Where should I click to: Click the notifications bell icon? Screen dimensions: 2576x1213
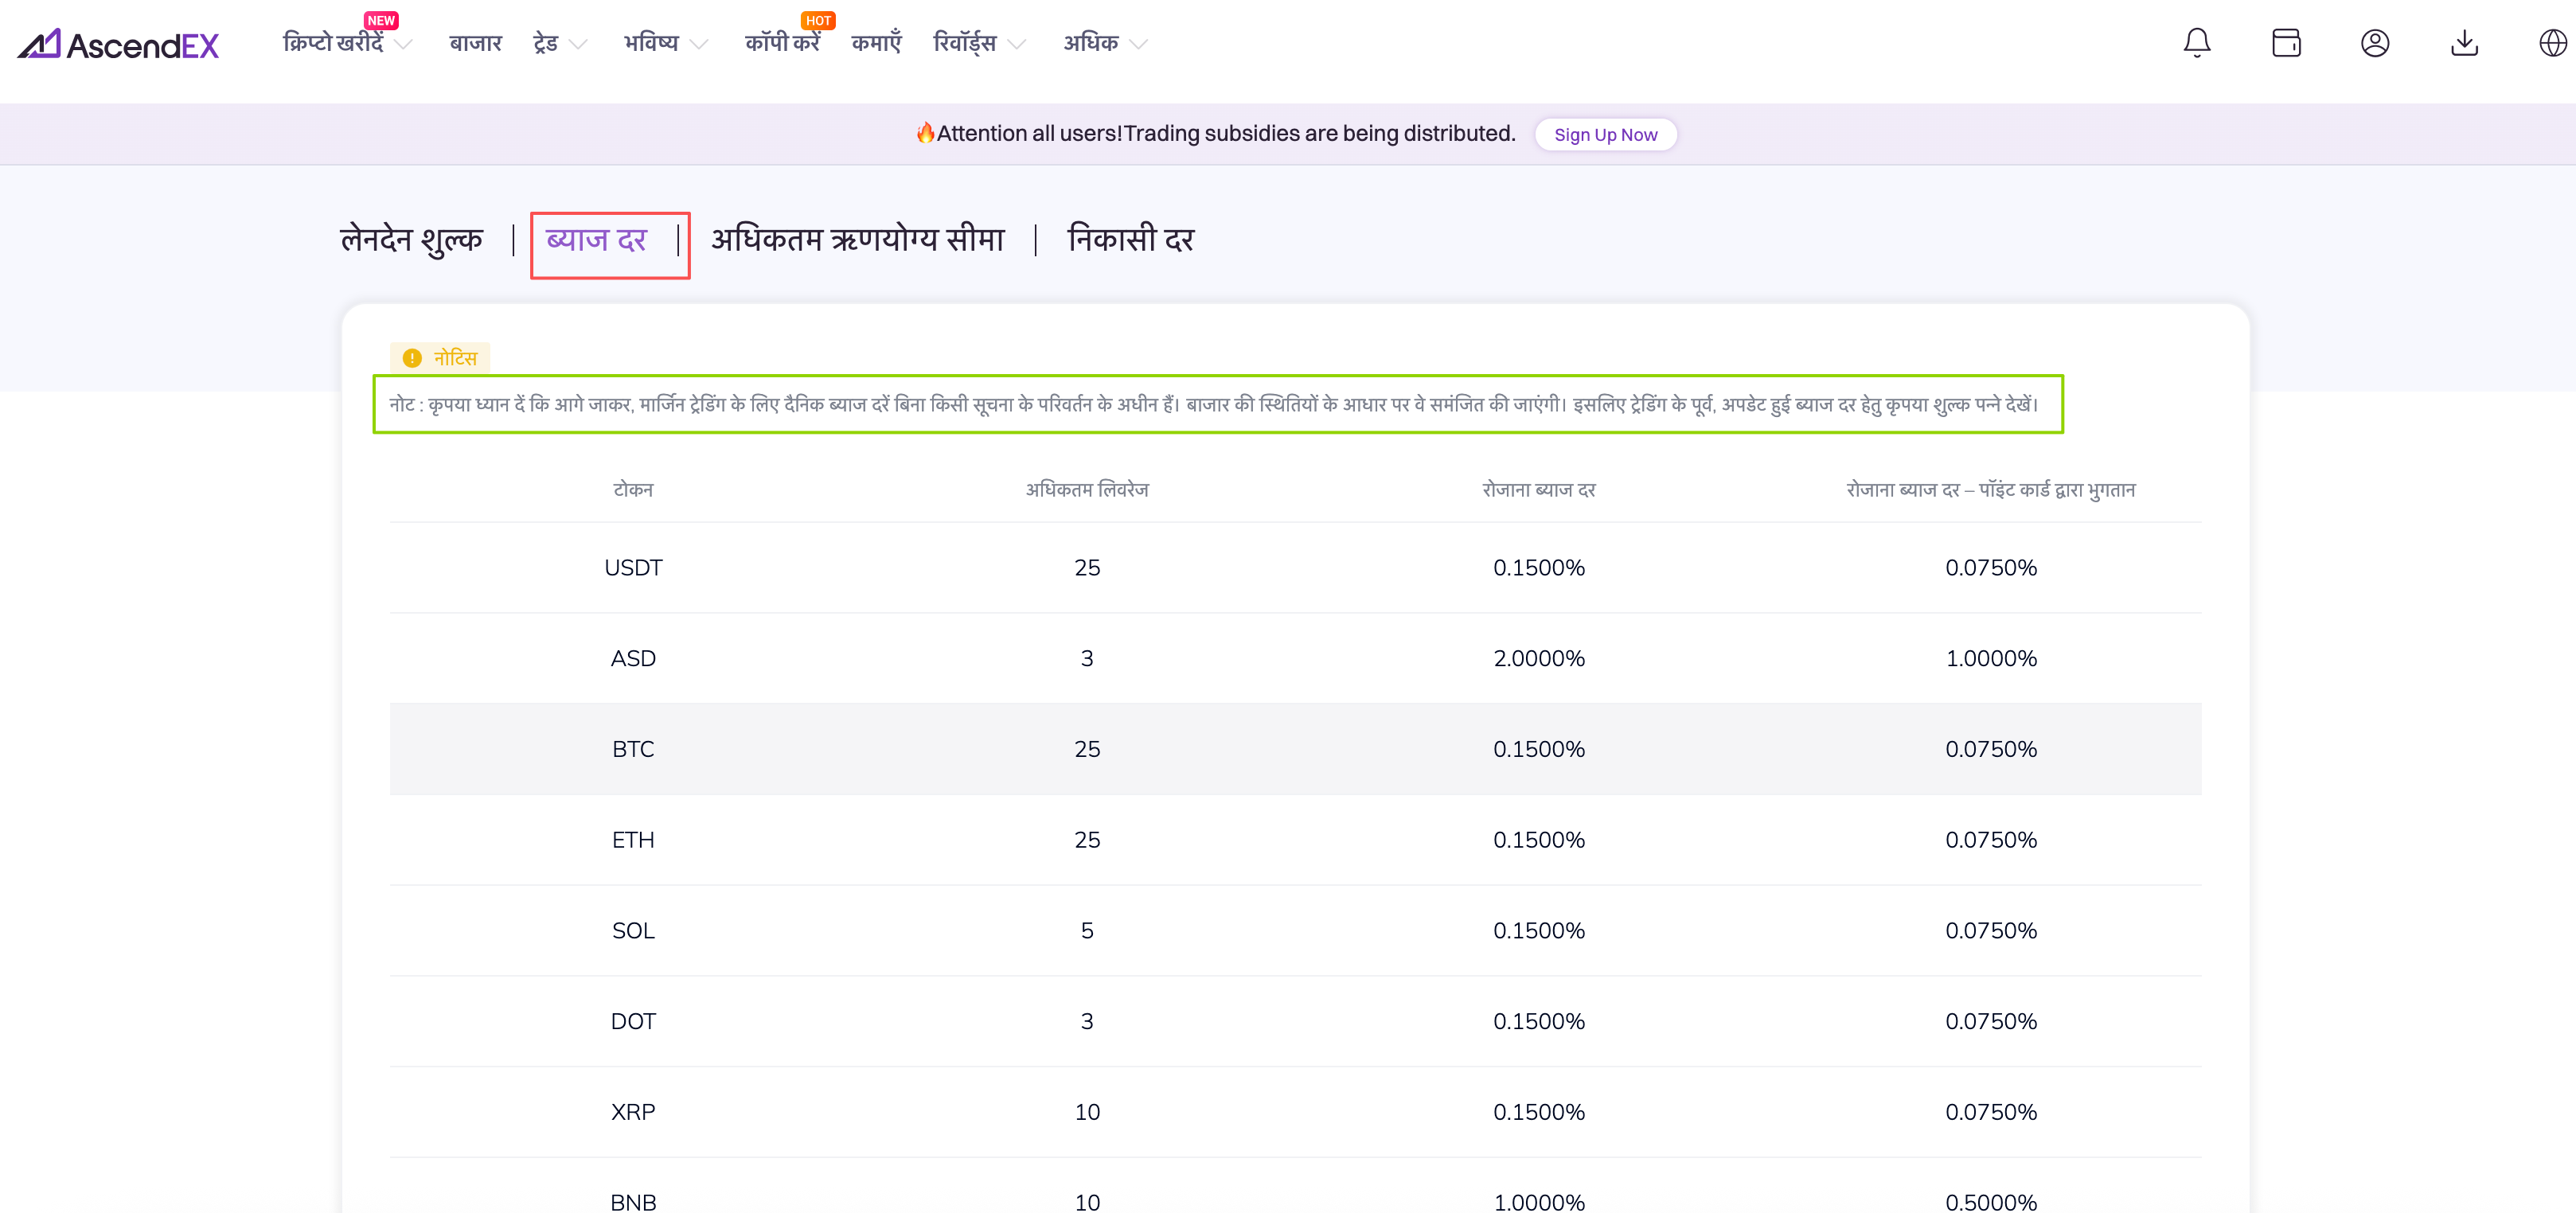[2196, 43]
